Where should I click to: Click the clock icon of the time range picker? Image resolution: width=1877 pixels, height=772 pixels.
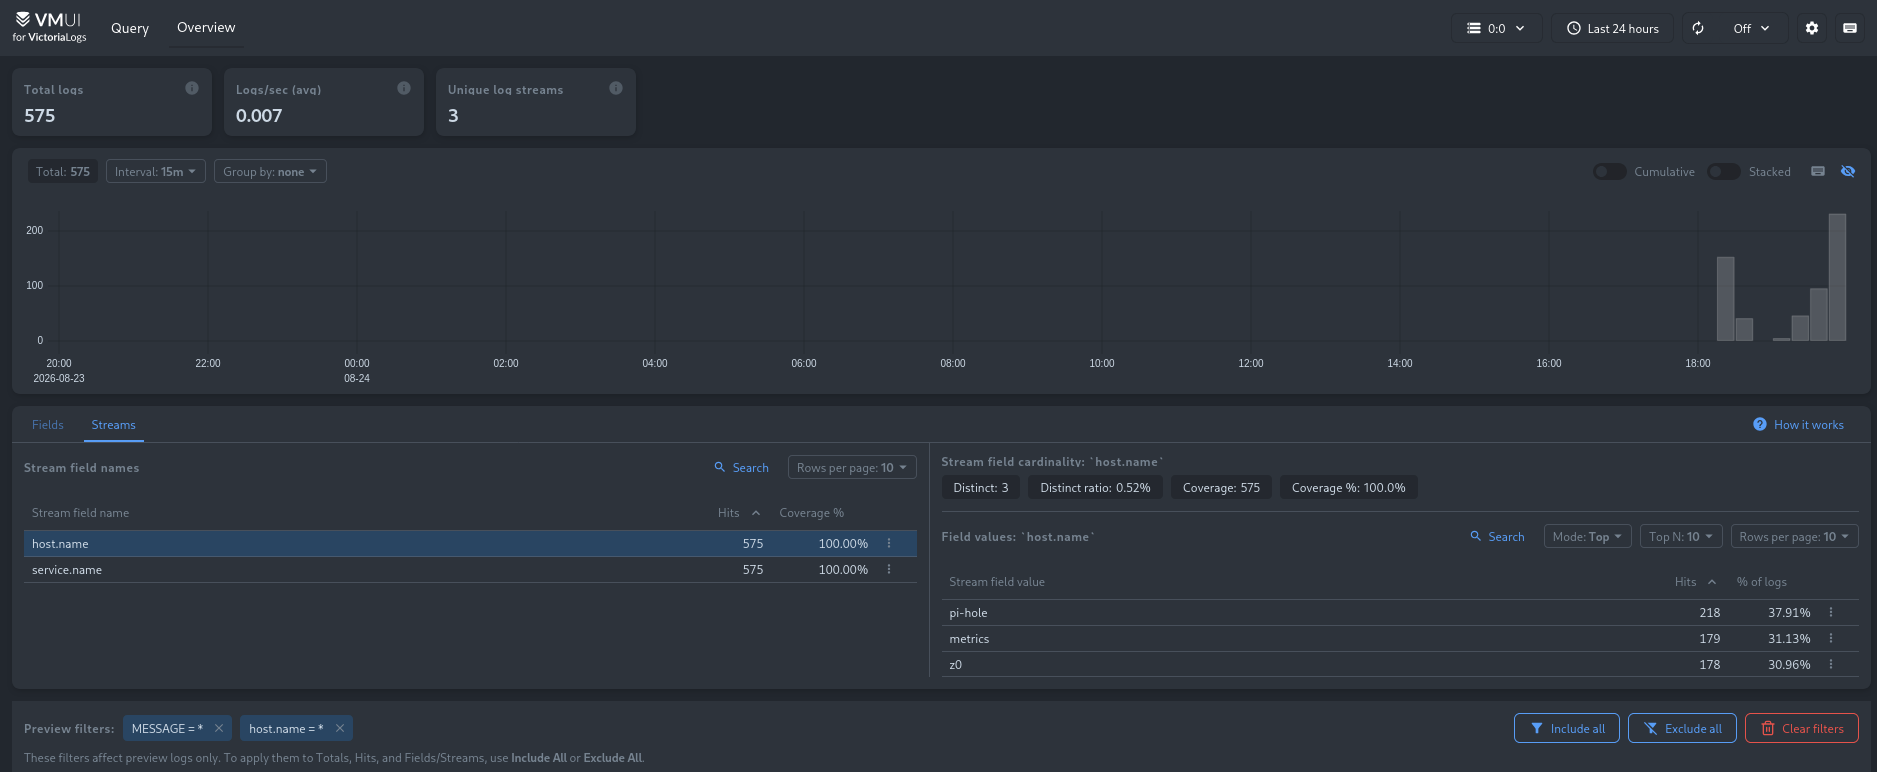click(1574, 28)
